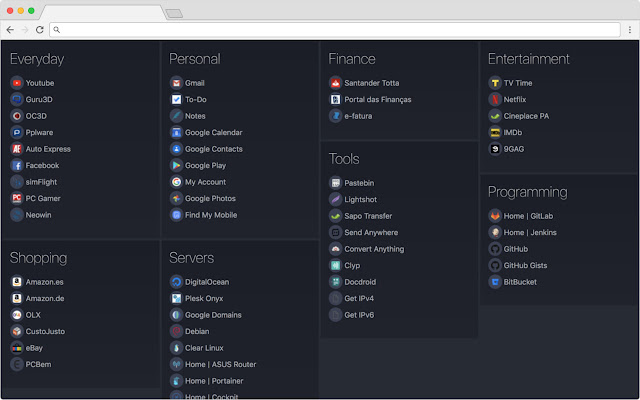
Task: Click the Auto Express AE icon
Action: (17, 149)
